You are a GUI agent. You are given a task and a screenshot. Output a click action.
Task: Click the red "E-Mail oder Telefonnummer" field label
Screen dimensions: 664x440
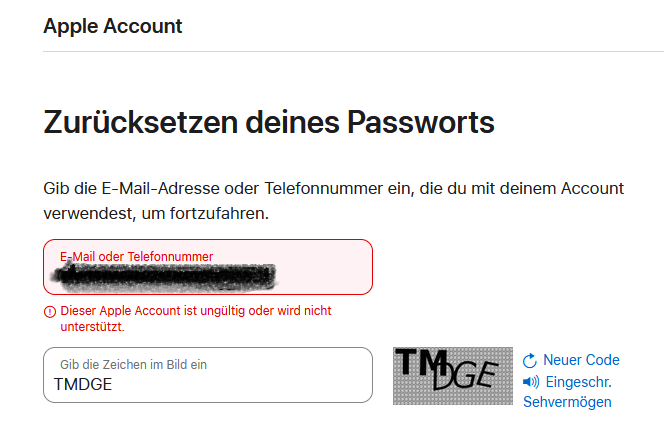click(x=137, y=256)
